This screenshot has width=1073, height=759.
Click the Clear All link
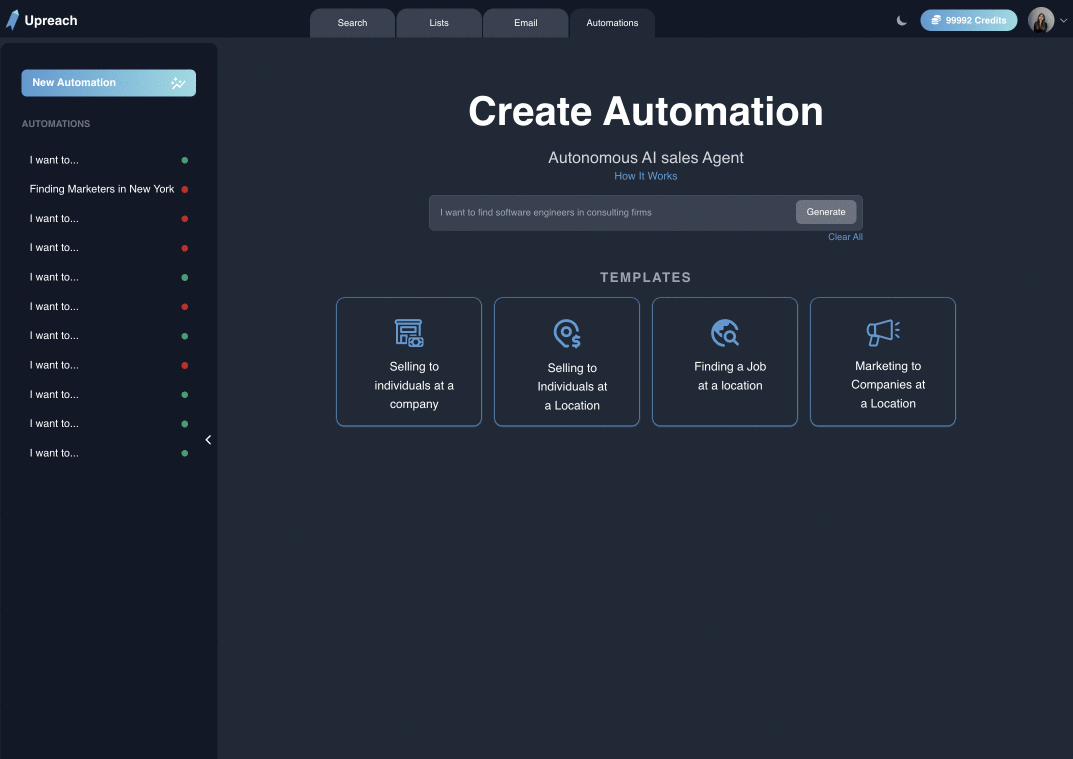click(x=845, y=237)
